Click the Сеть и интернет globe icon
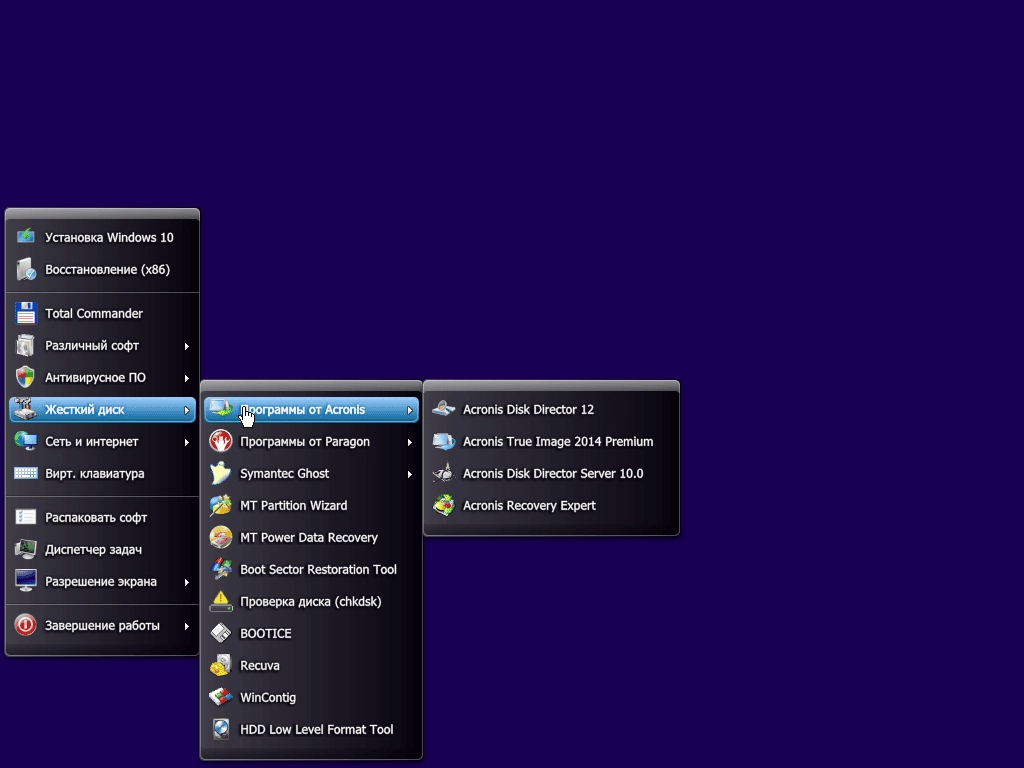 pyautogui.click(x=25, y=441)
